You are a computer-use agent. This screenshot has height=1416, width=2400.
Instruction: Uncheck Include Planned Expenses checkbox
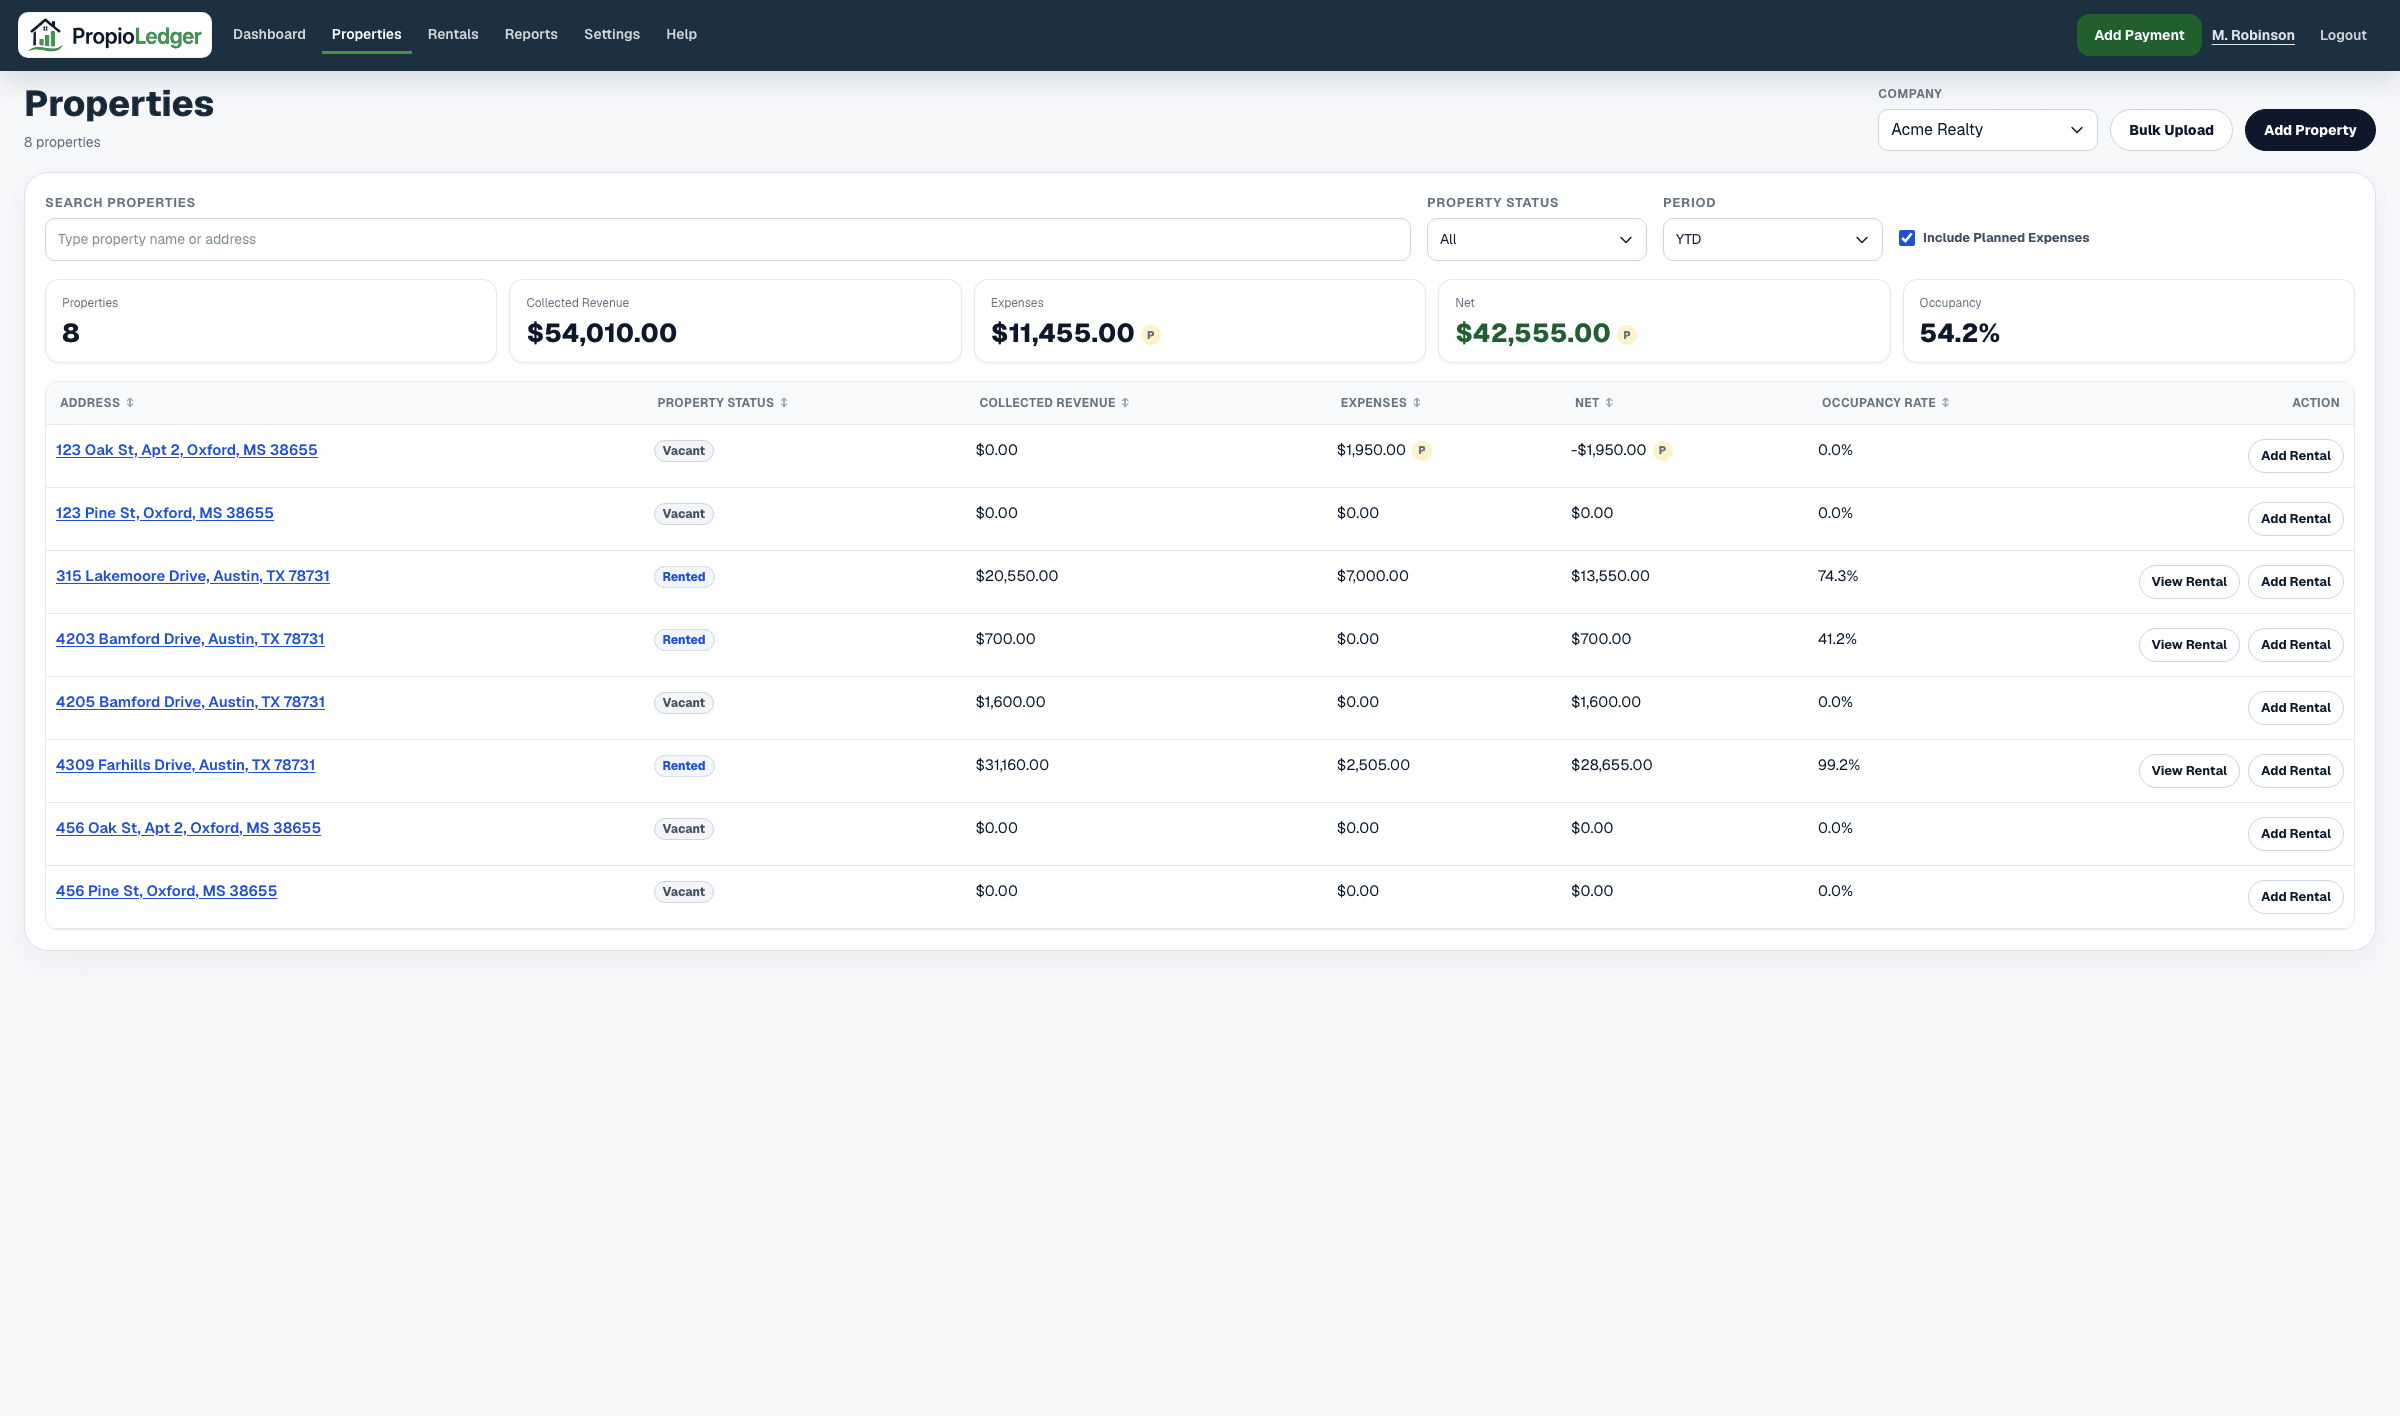pos(1907,238)
